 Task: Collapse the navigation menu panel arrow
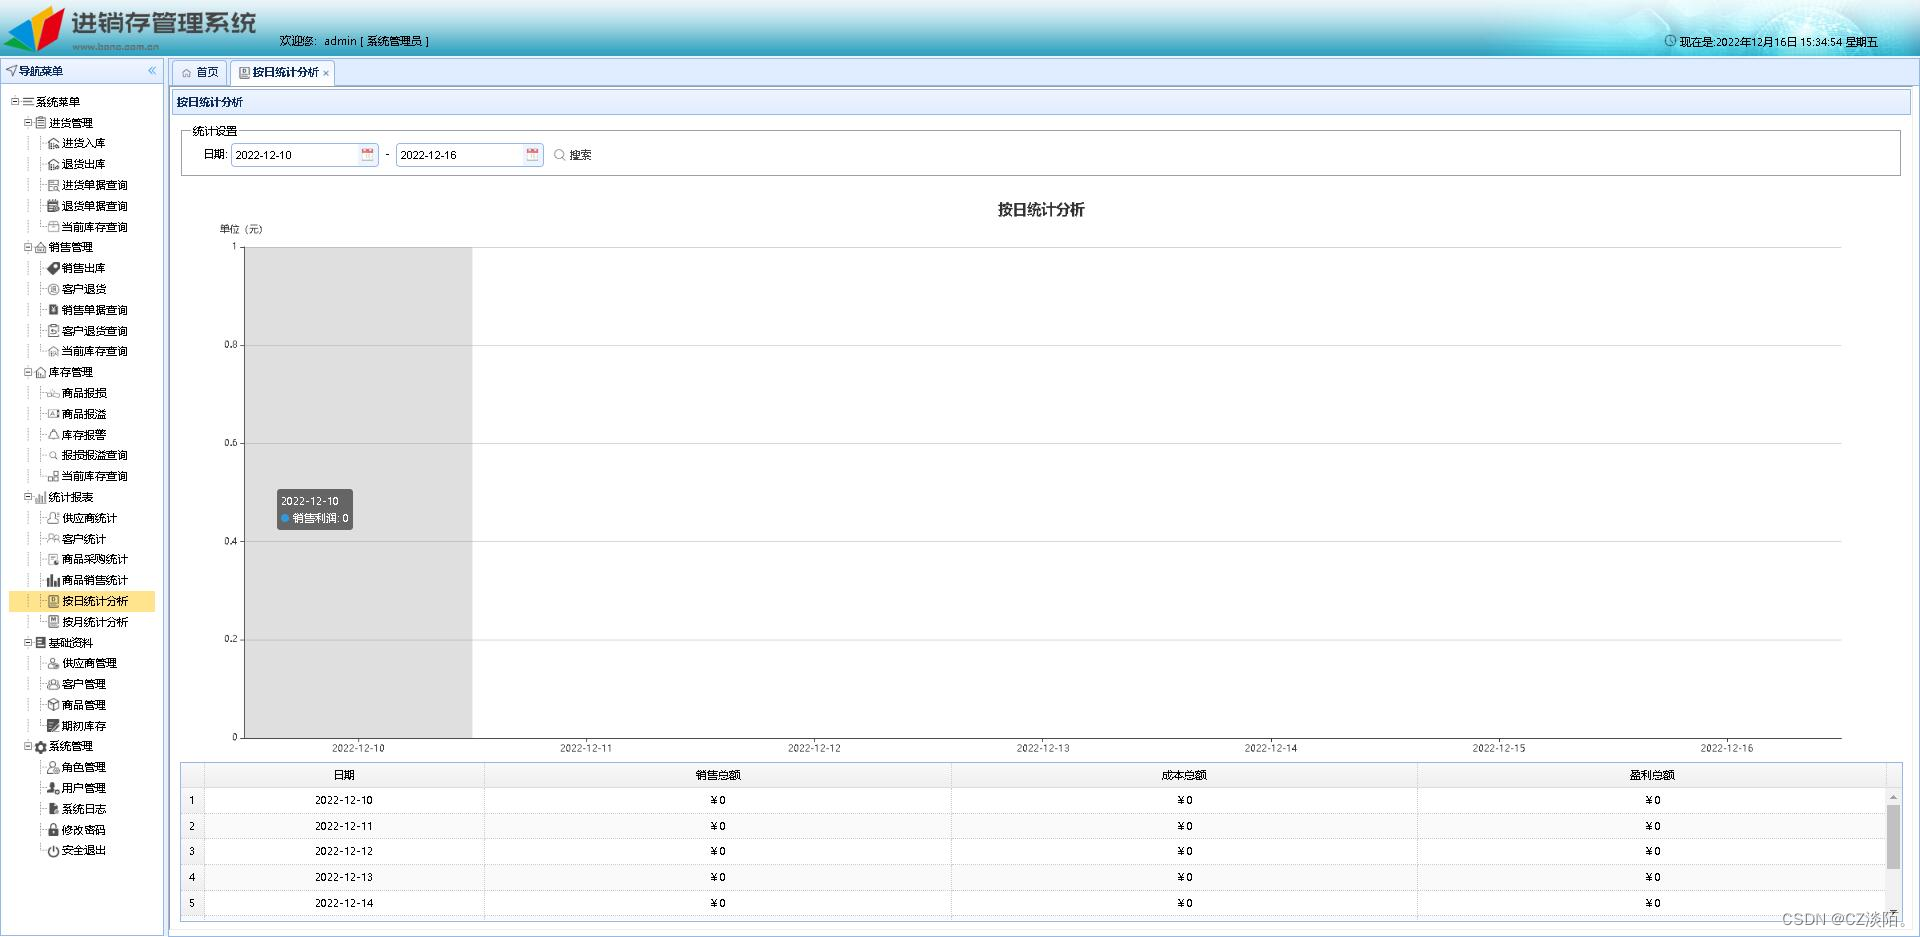coord(152,71)
